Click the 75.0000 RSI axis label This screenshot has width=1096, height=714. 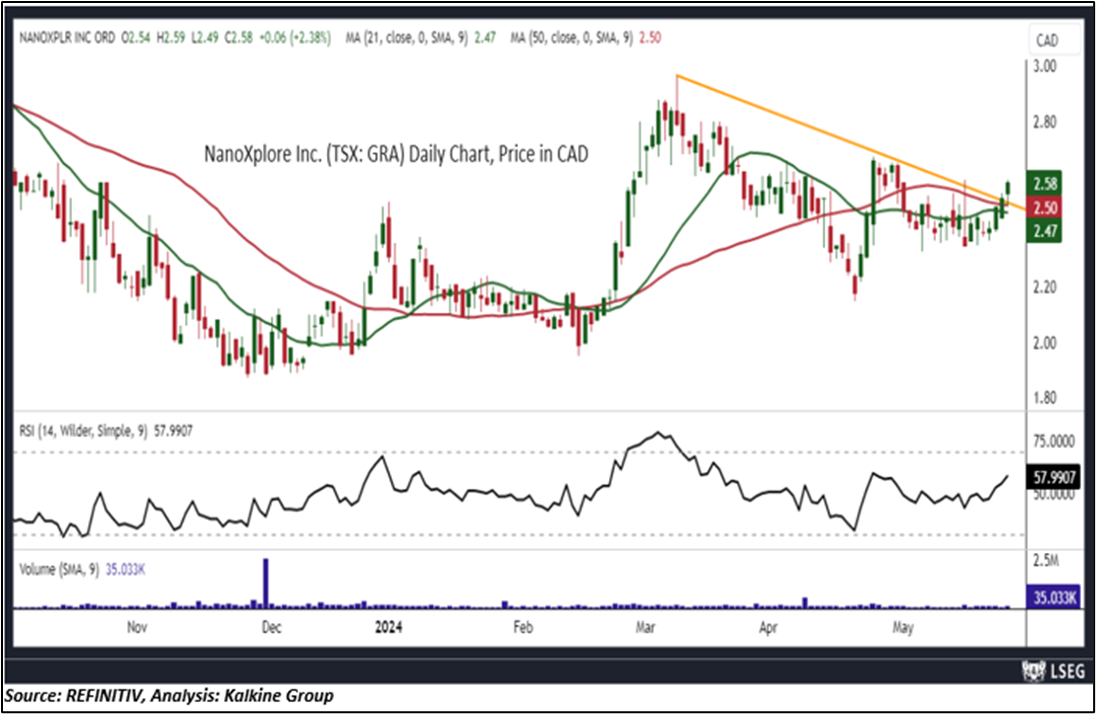[1053, 441]
